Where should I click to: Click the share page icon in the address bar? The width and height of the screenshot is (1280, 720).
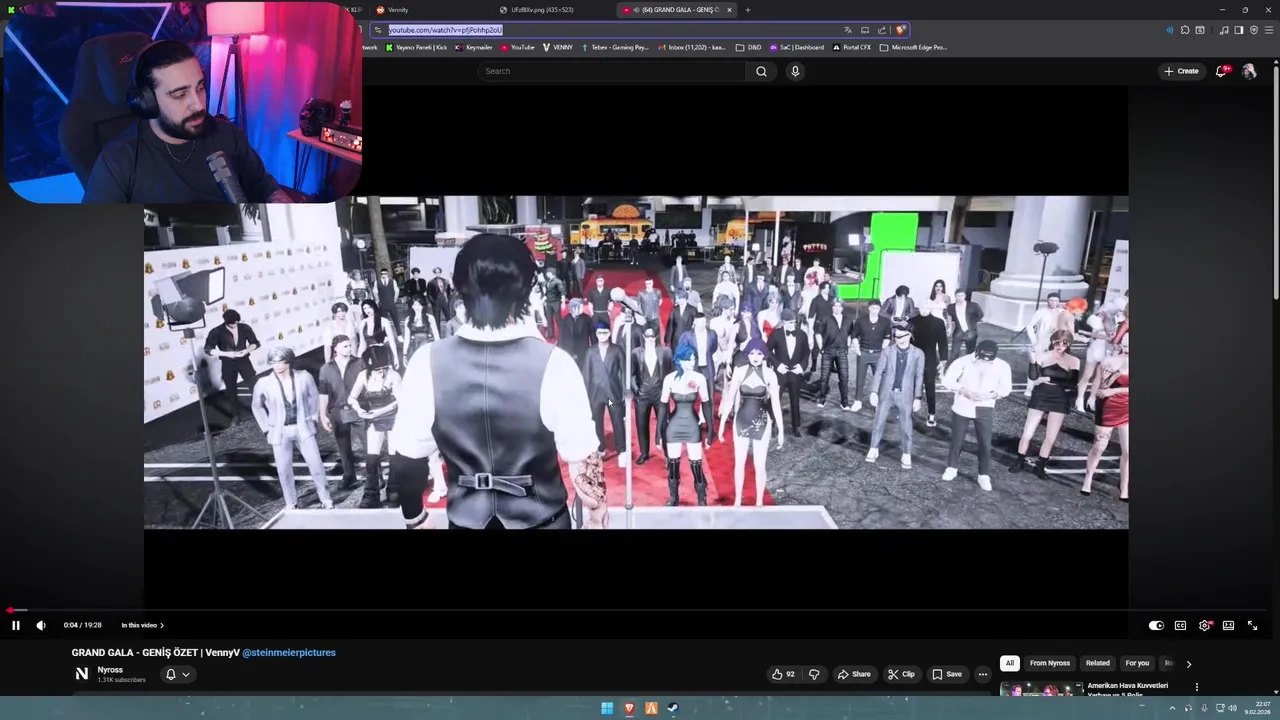tap(882, 30)
